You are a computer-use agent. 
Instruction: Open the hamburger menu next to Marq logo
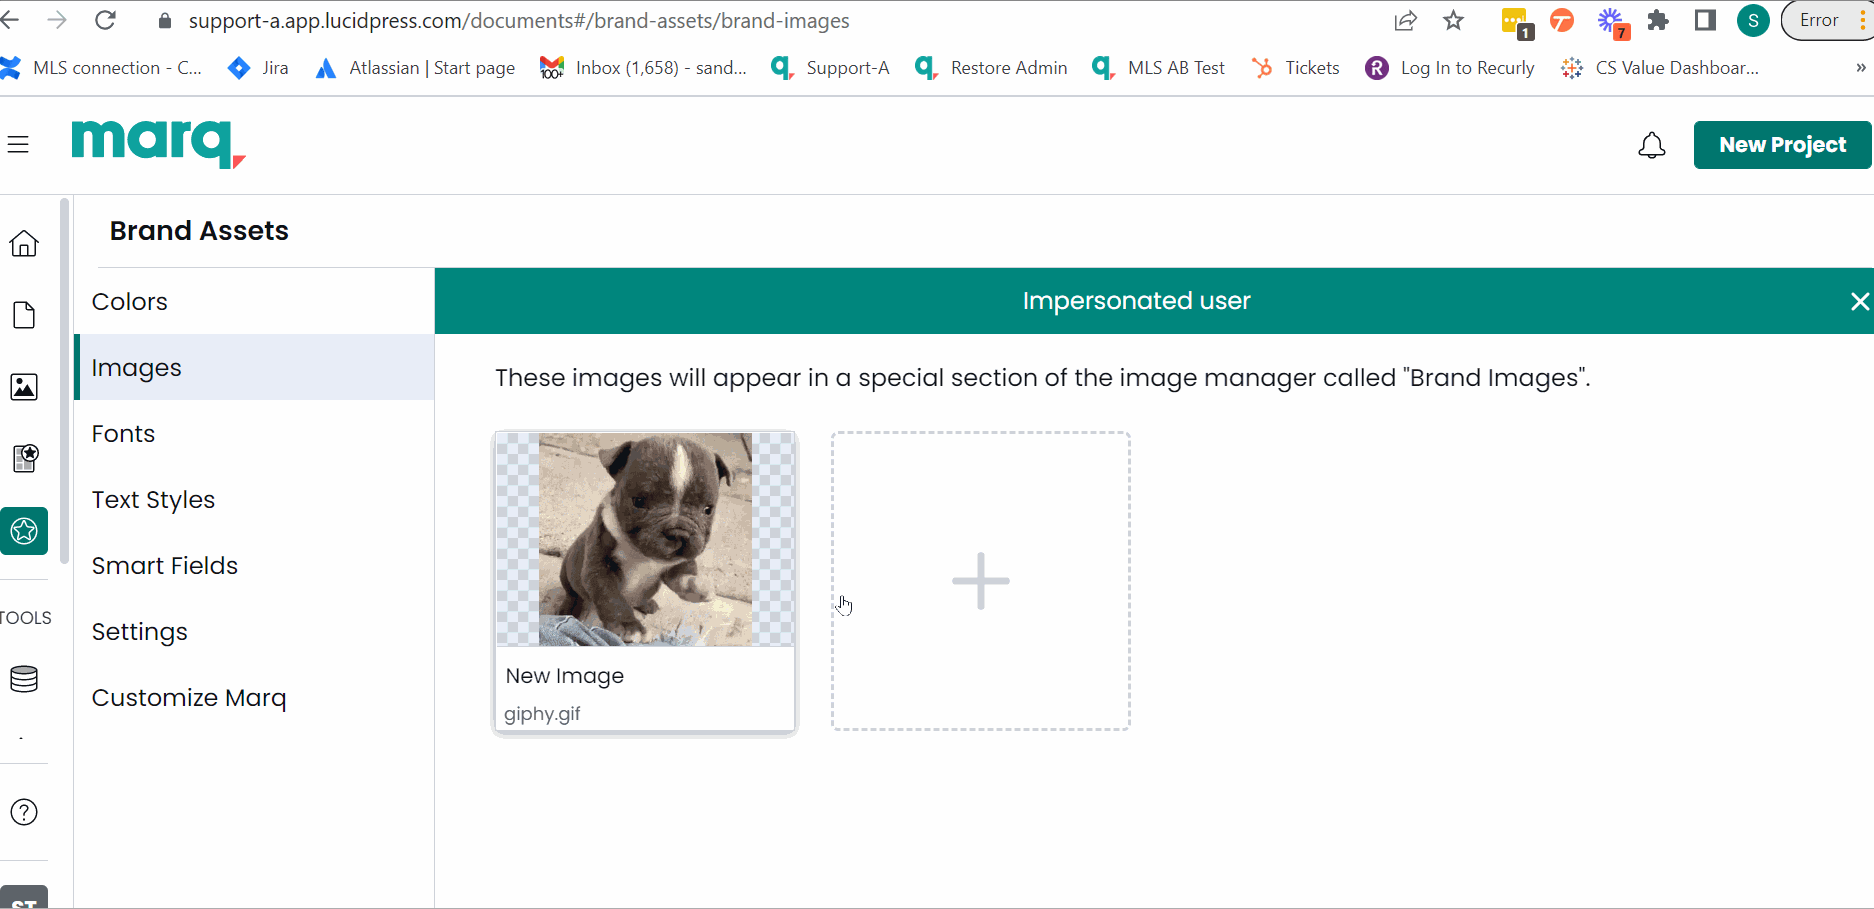point(19,144)
